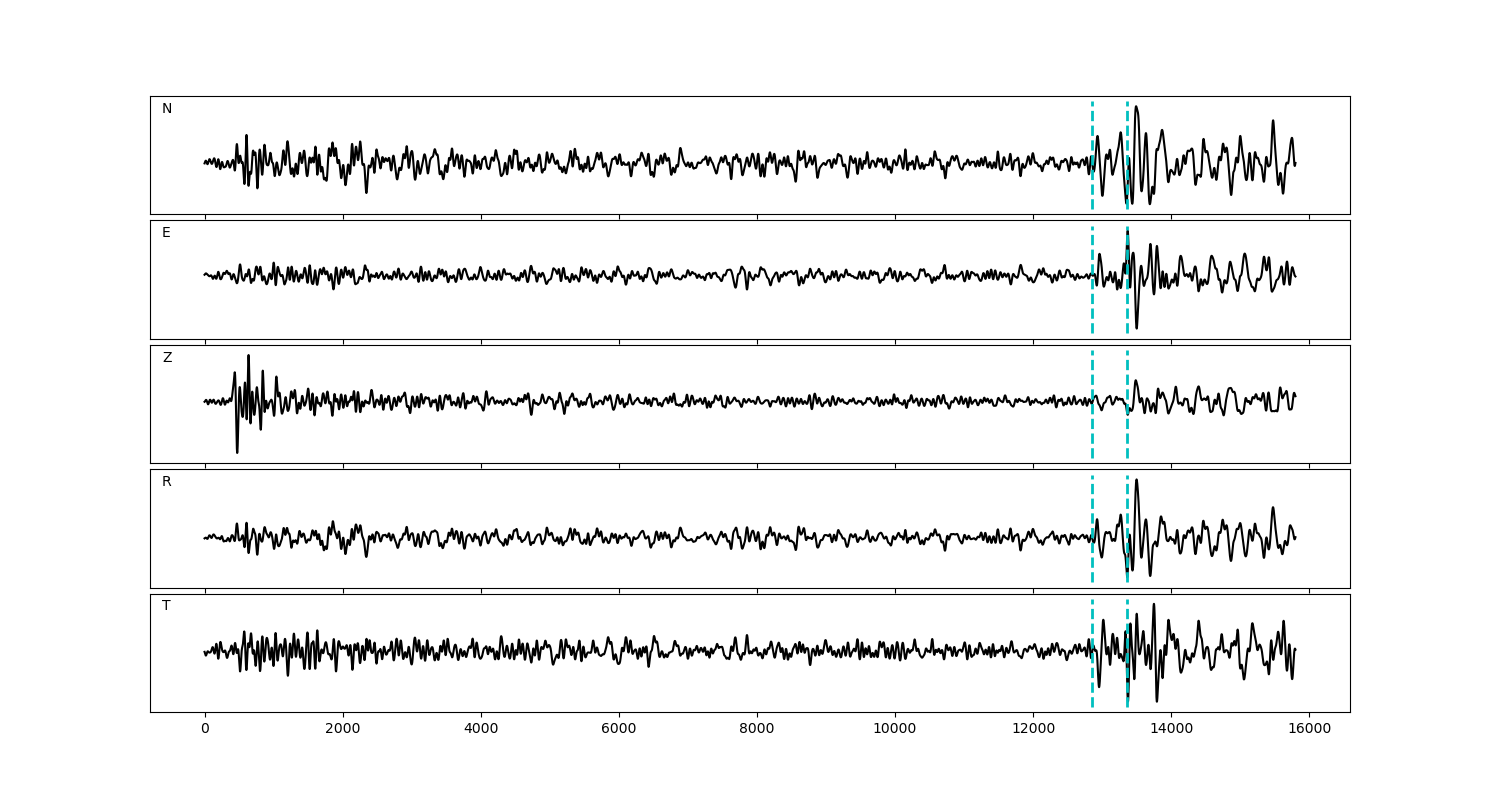Click the R component label
Screen dimensions: 1500x800
(167, 482)
